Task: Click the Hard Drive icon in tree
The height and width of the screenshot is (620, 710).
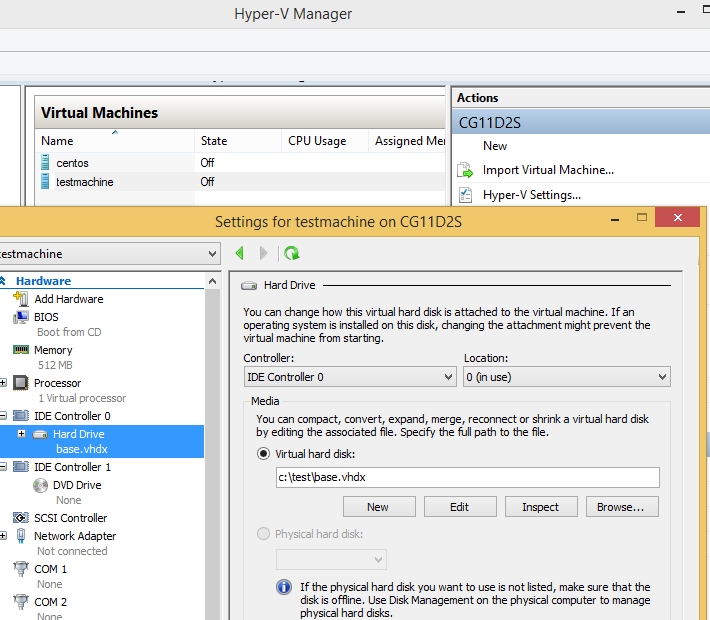Action: click(x=40, y=434)
